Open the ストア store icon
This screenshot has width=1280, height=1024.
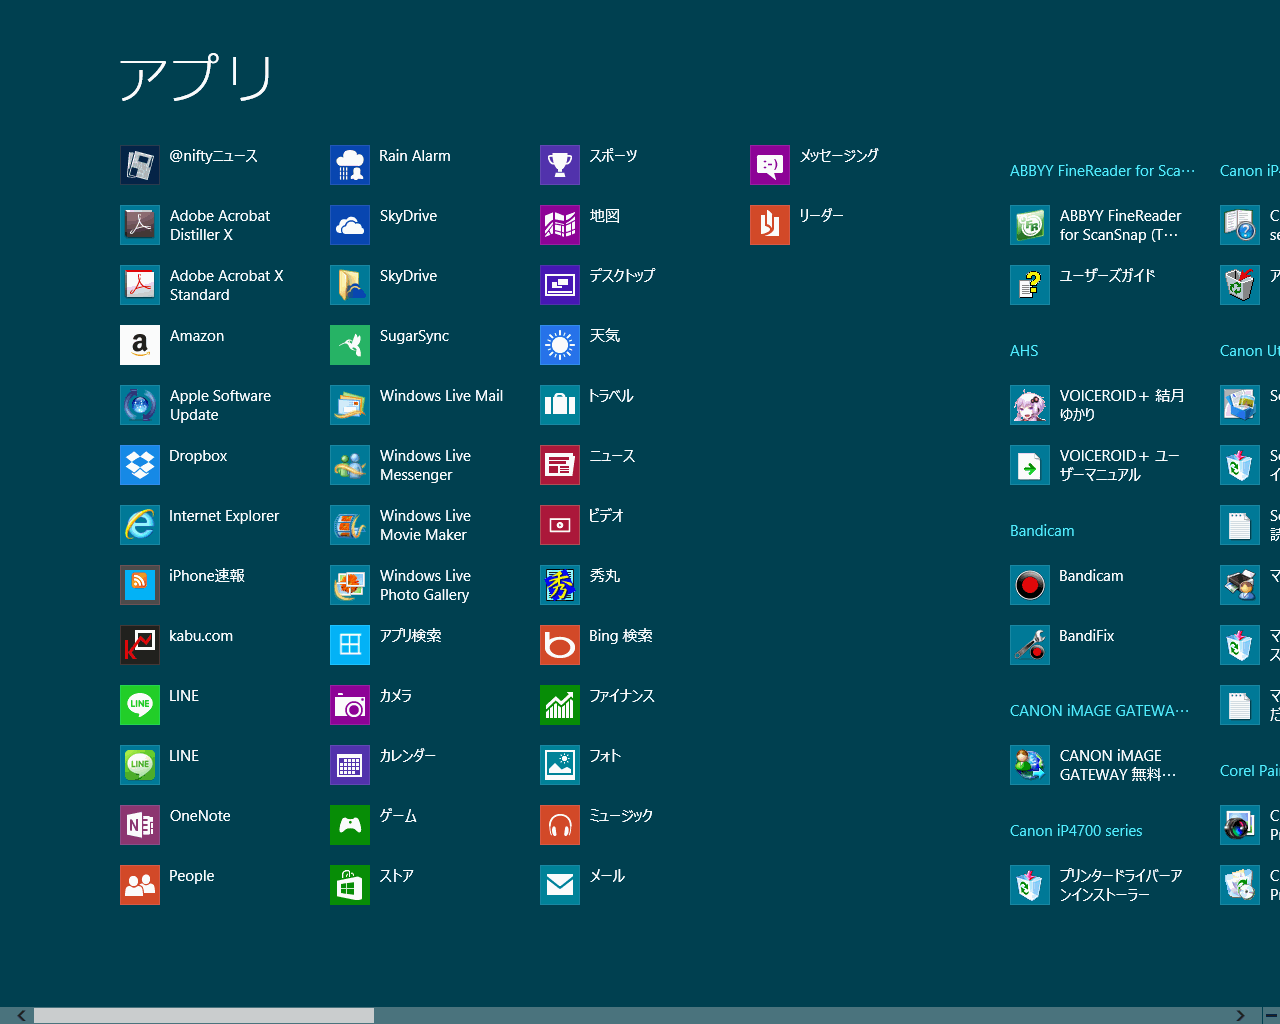(x=350, y=885)
